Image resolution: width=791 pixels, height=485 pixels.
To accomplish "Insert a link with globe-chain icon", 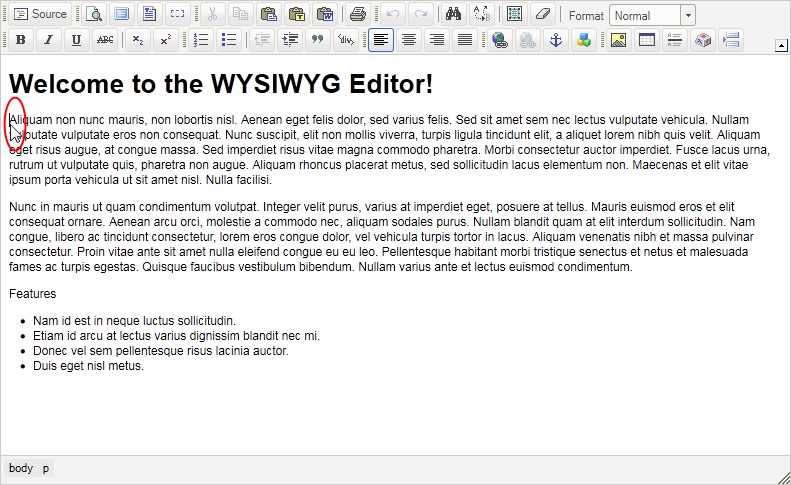I will 500,40.
